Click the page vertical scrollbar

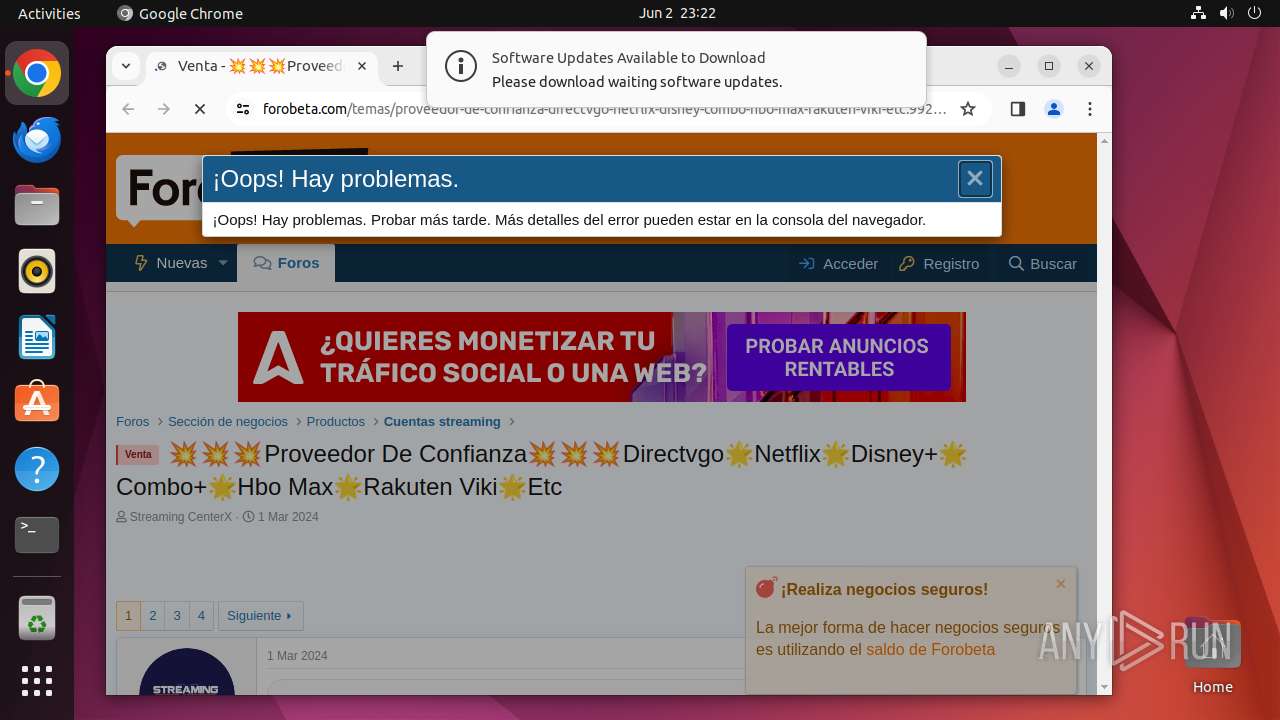pos(1104,413)
